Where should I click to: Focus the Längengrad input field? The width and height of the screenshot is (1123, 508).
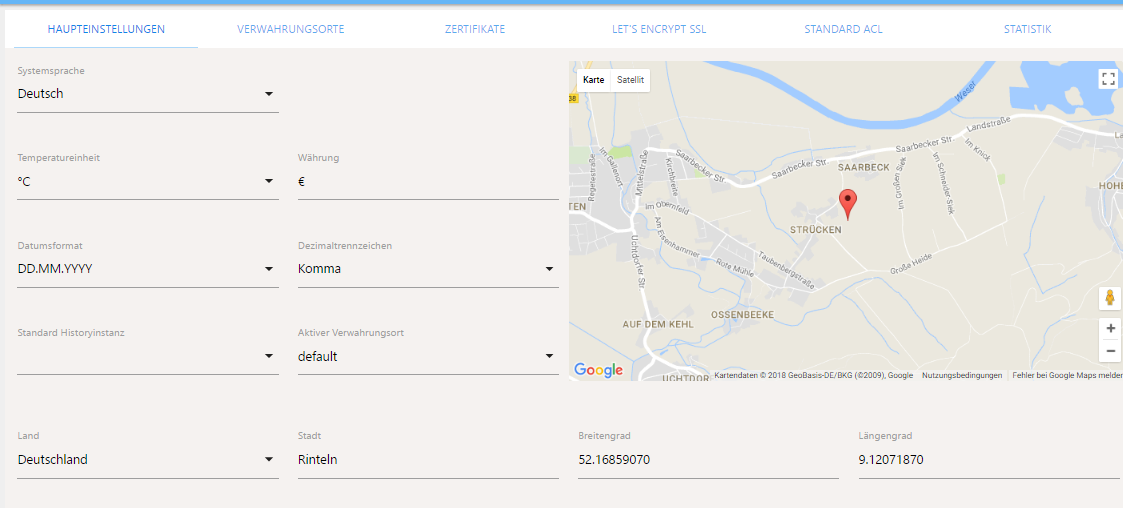[x=988, y=459]
